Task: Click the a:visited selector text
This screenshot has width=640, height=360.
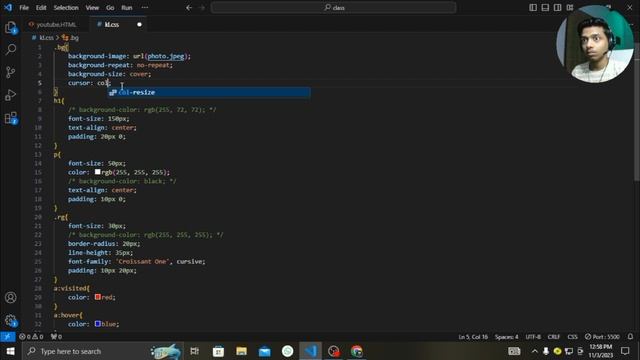Action: coord(71,288)
